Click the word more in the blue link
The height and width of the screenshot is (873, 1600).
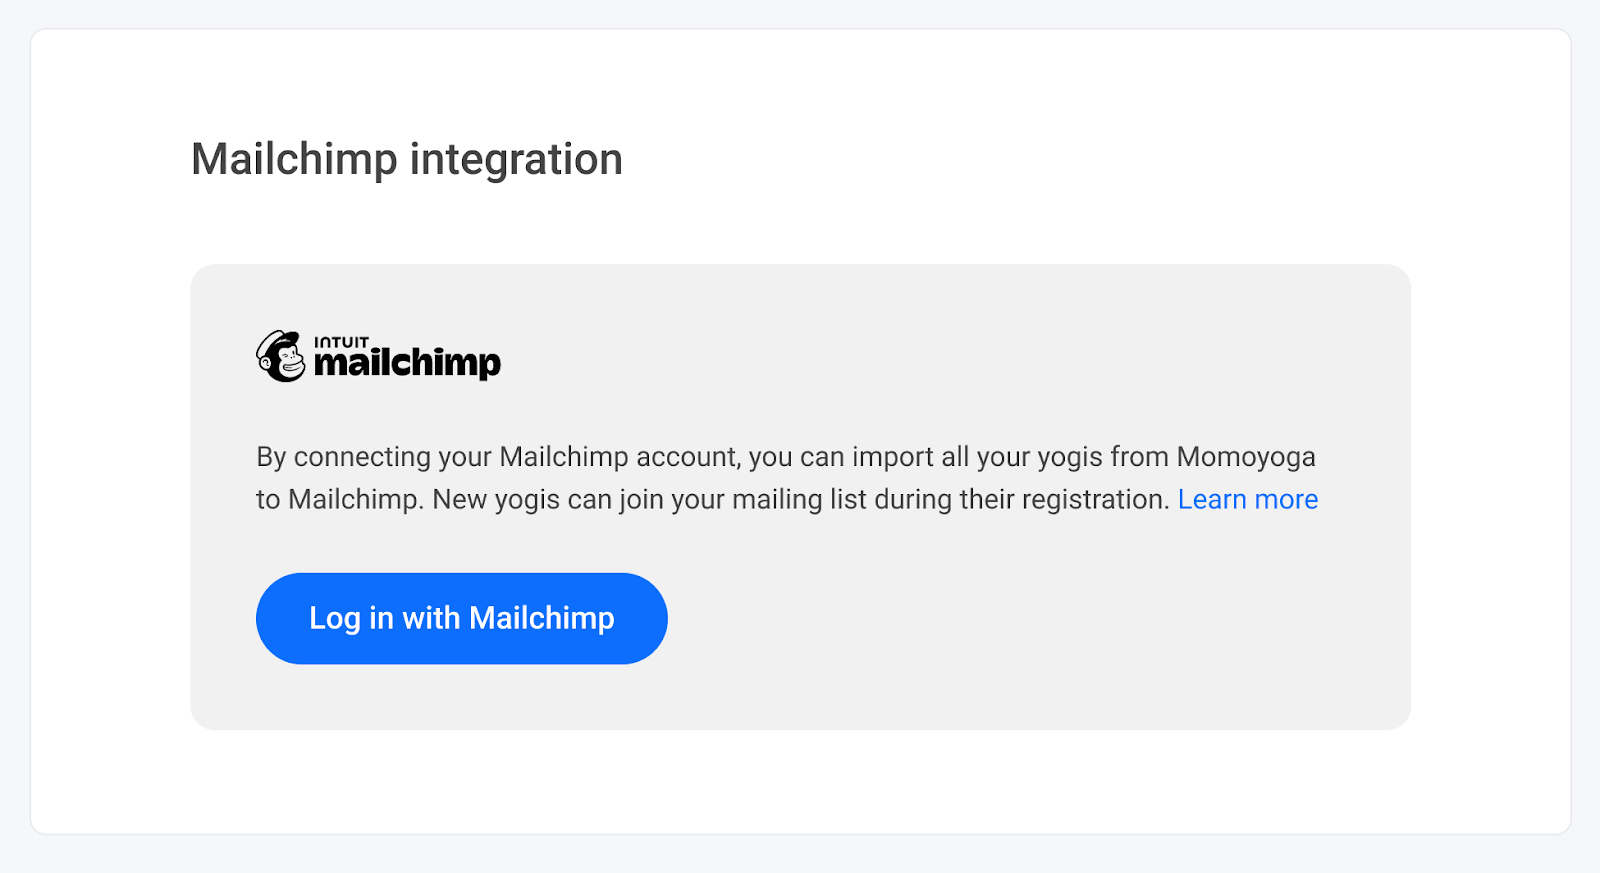[x=1286, y=499]
